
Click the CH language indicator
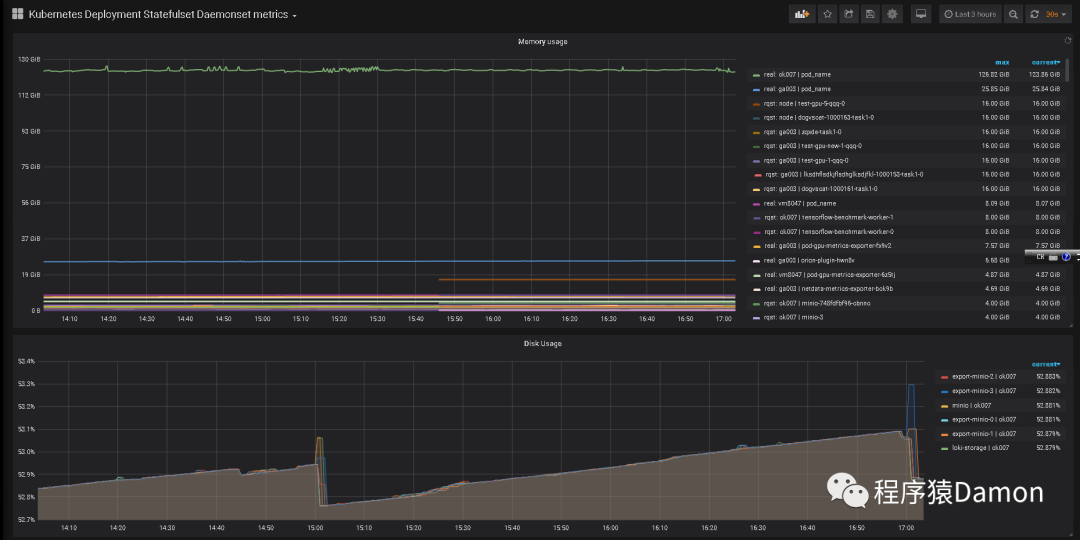[1040, 257]
